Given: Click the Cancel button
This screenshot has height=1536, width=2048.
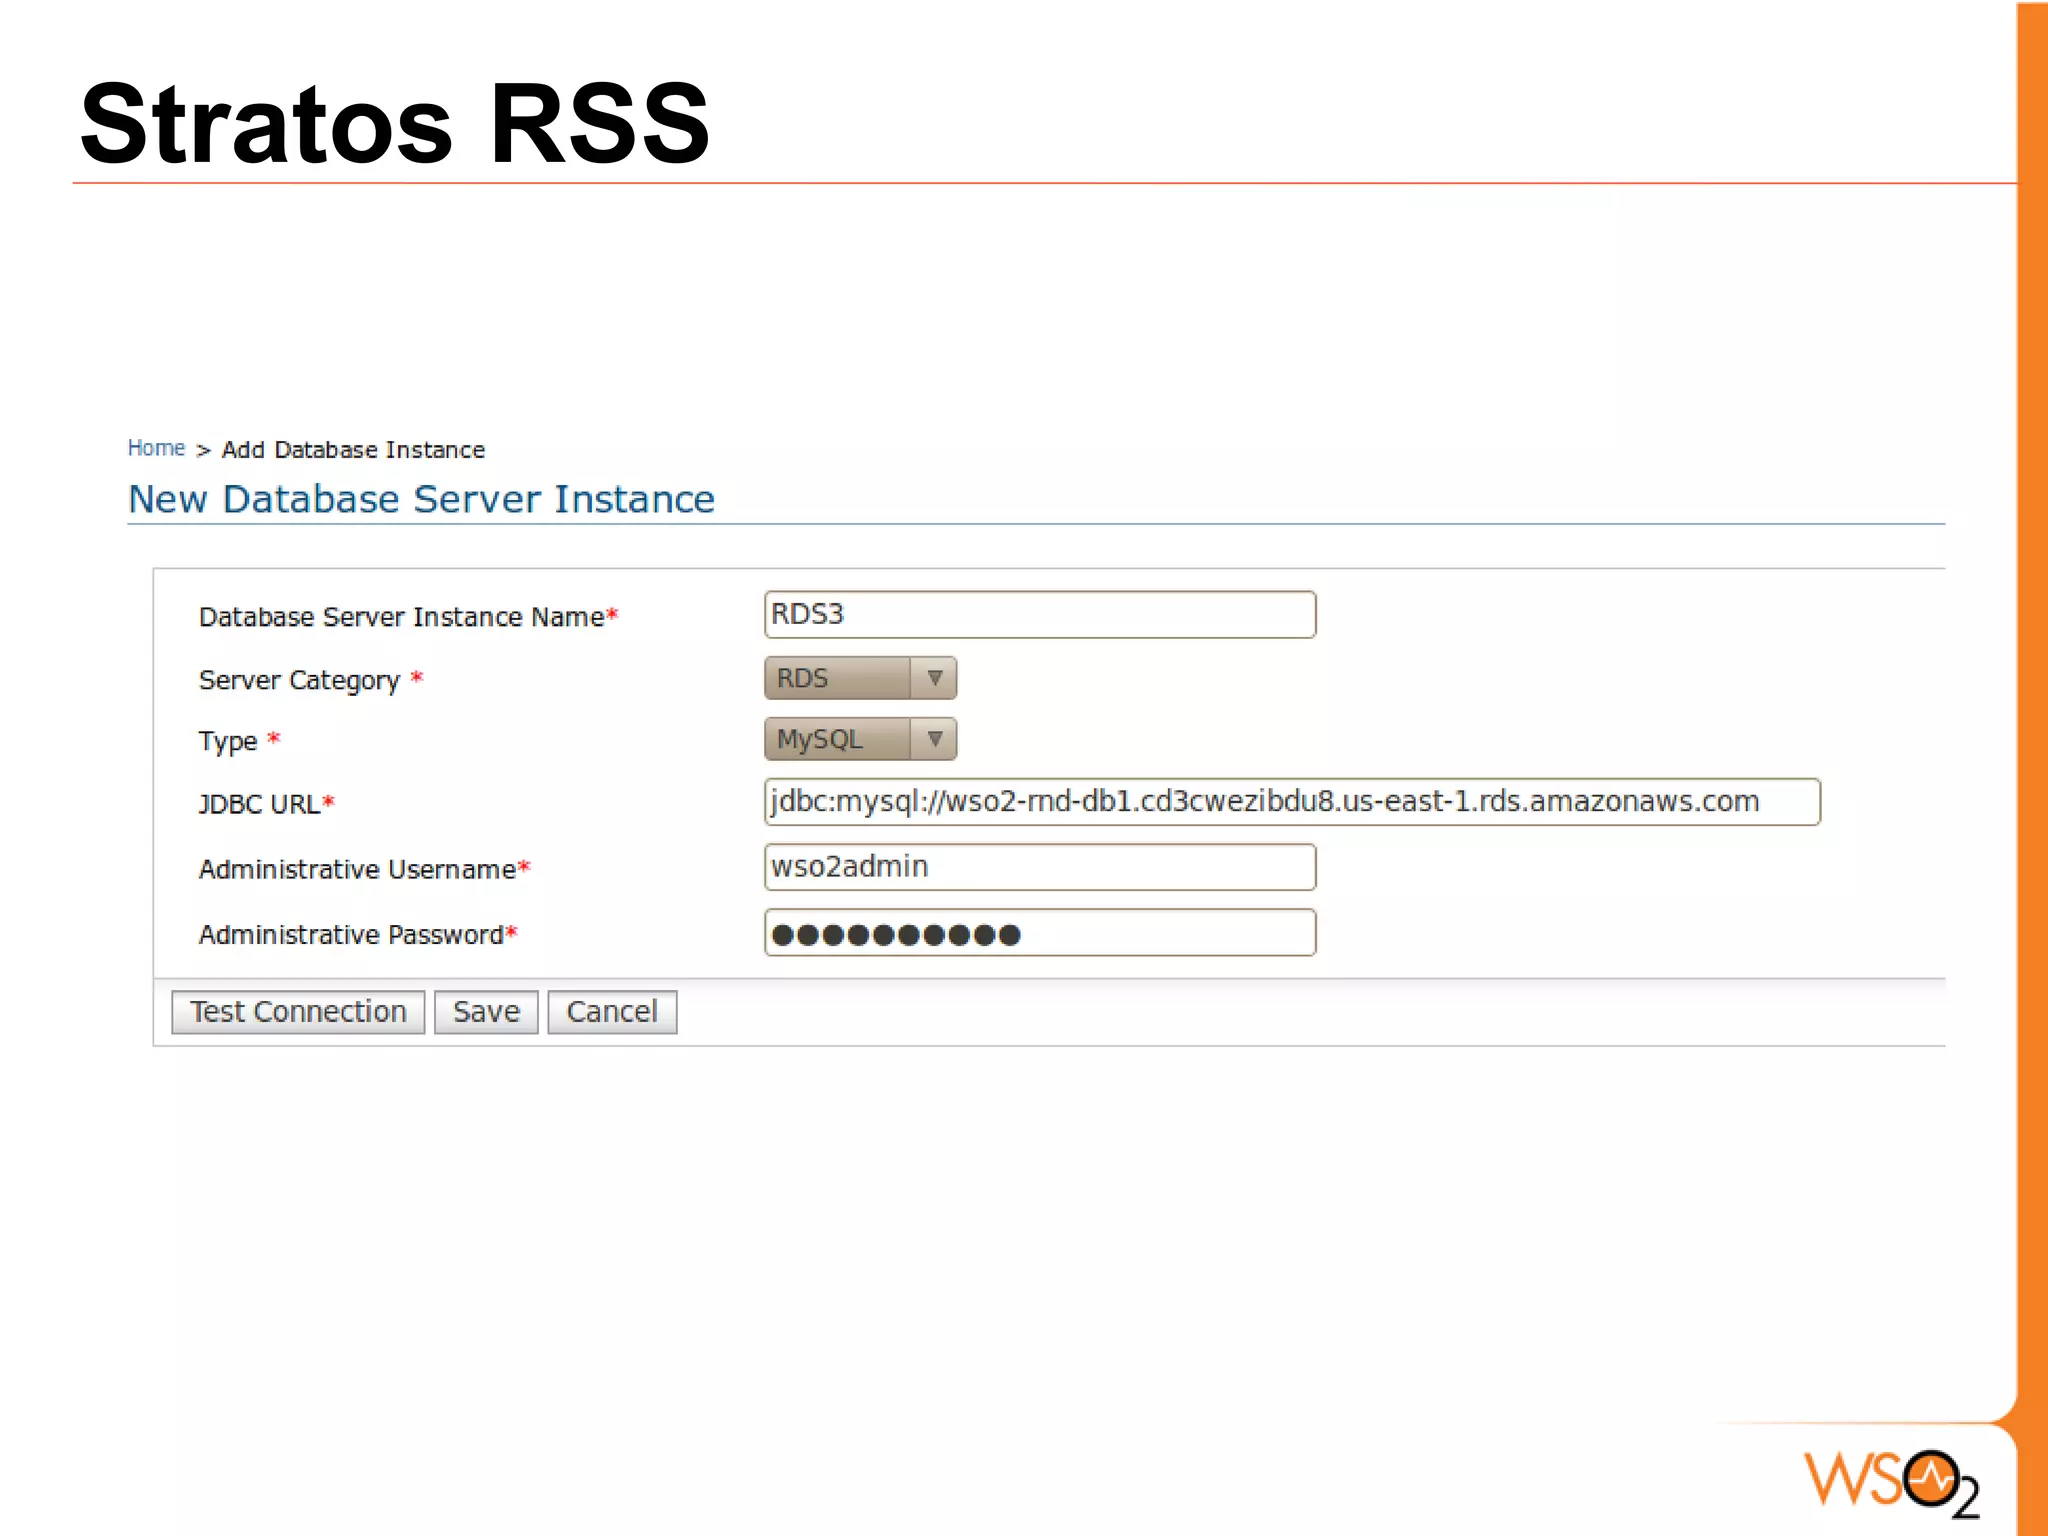Looking at the screenshot, I should (612, 1012).
